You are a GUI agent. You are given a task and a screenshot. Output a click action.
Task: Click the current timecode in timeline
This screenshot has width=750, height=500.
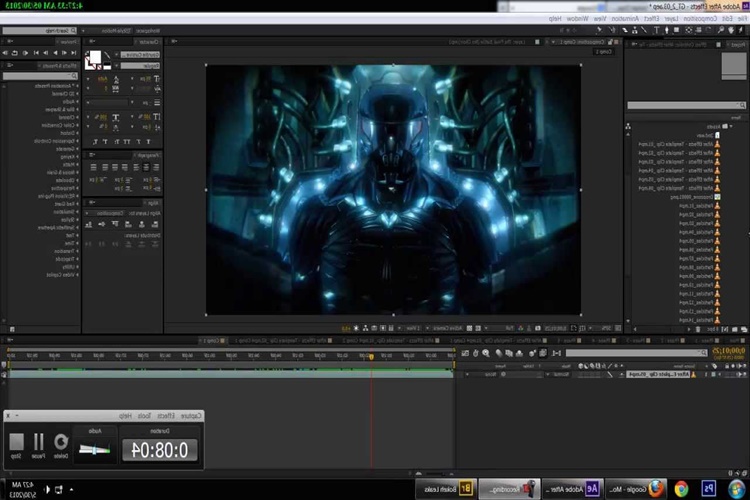point(729,351)
